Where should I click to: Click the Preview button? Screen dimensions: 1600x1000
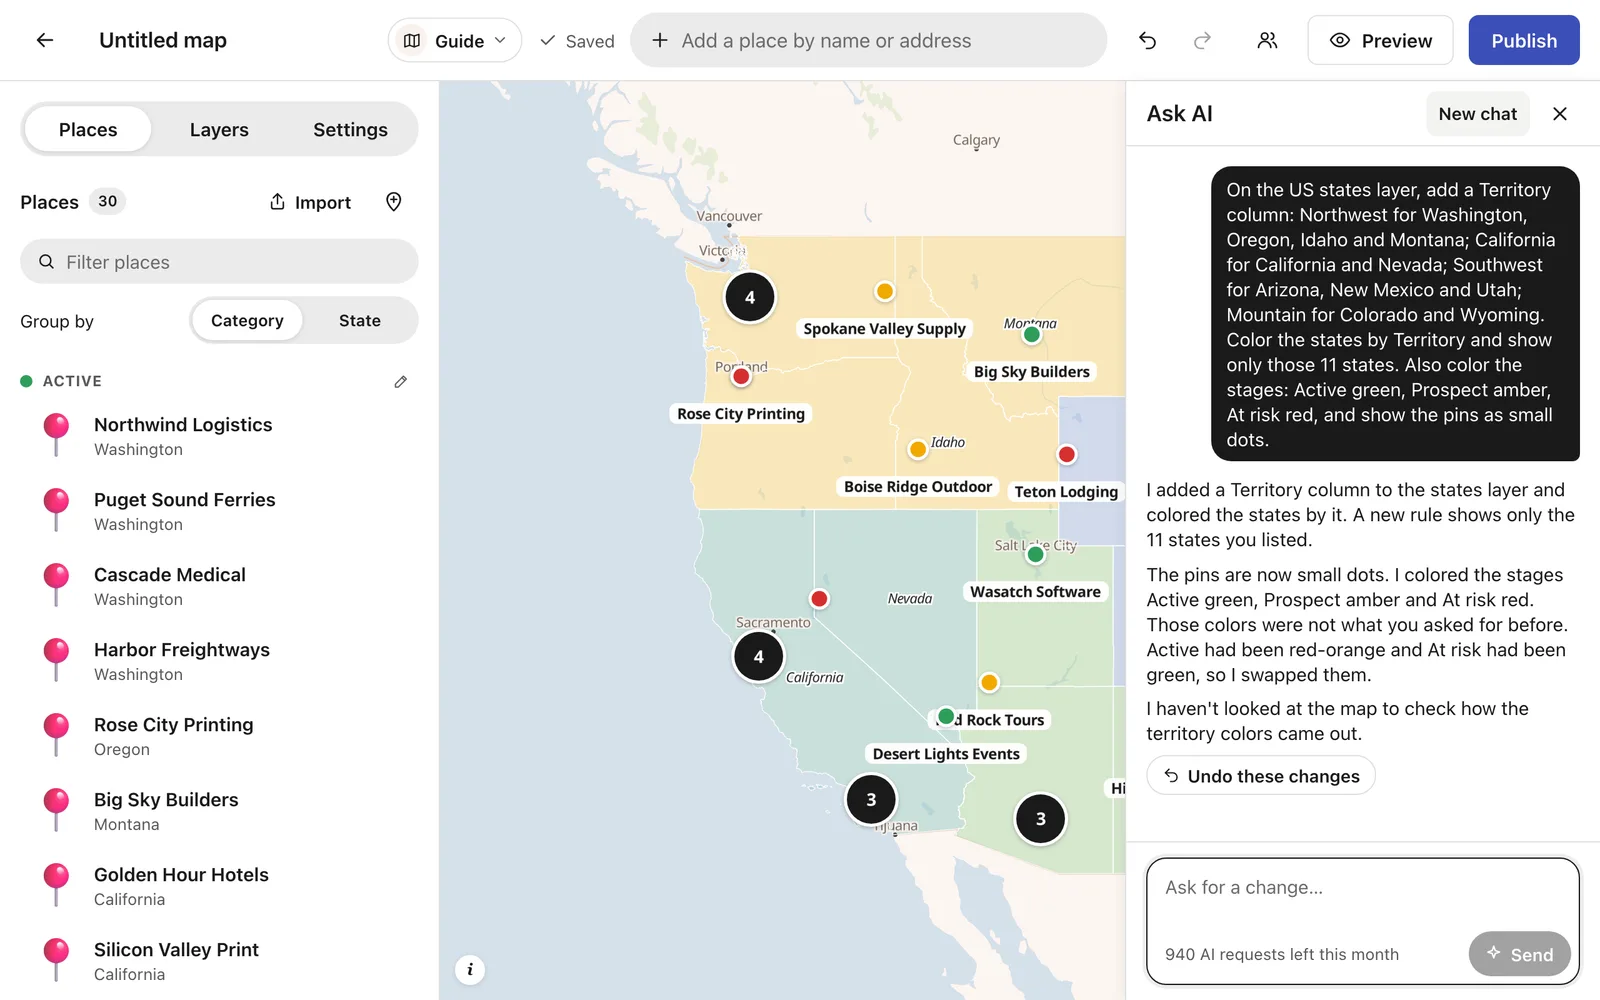[x=1380, y=40]
